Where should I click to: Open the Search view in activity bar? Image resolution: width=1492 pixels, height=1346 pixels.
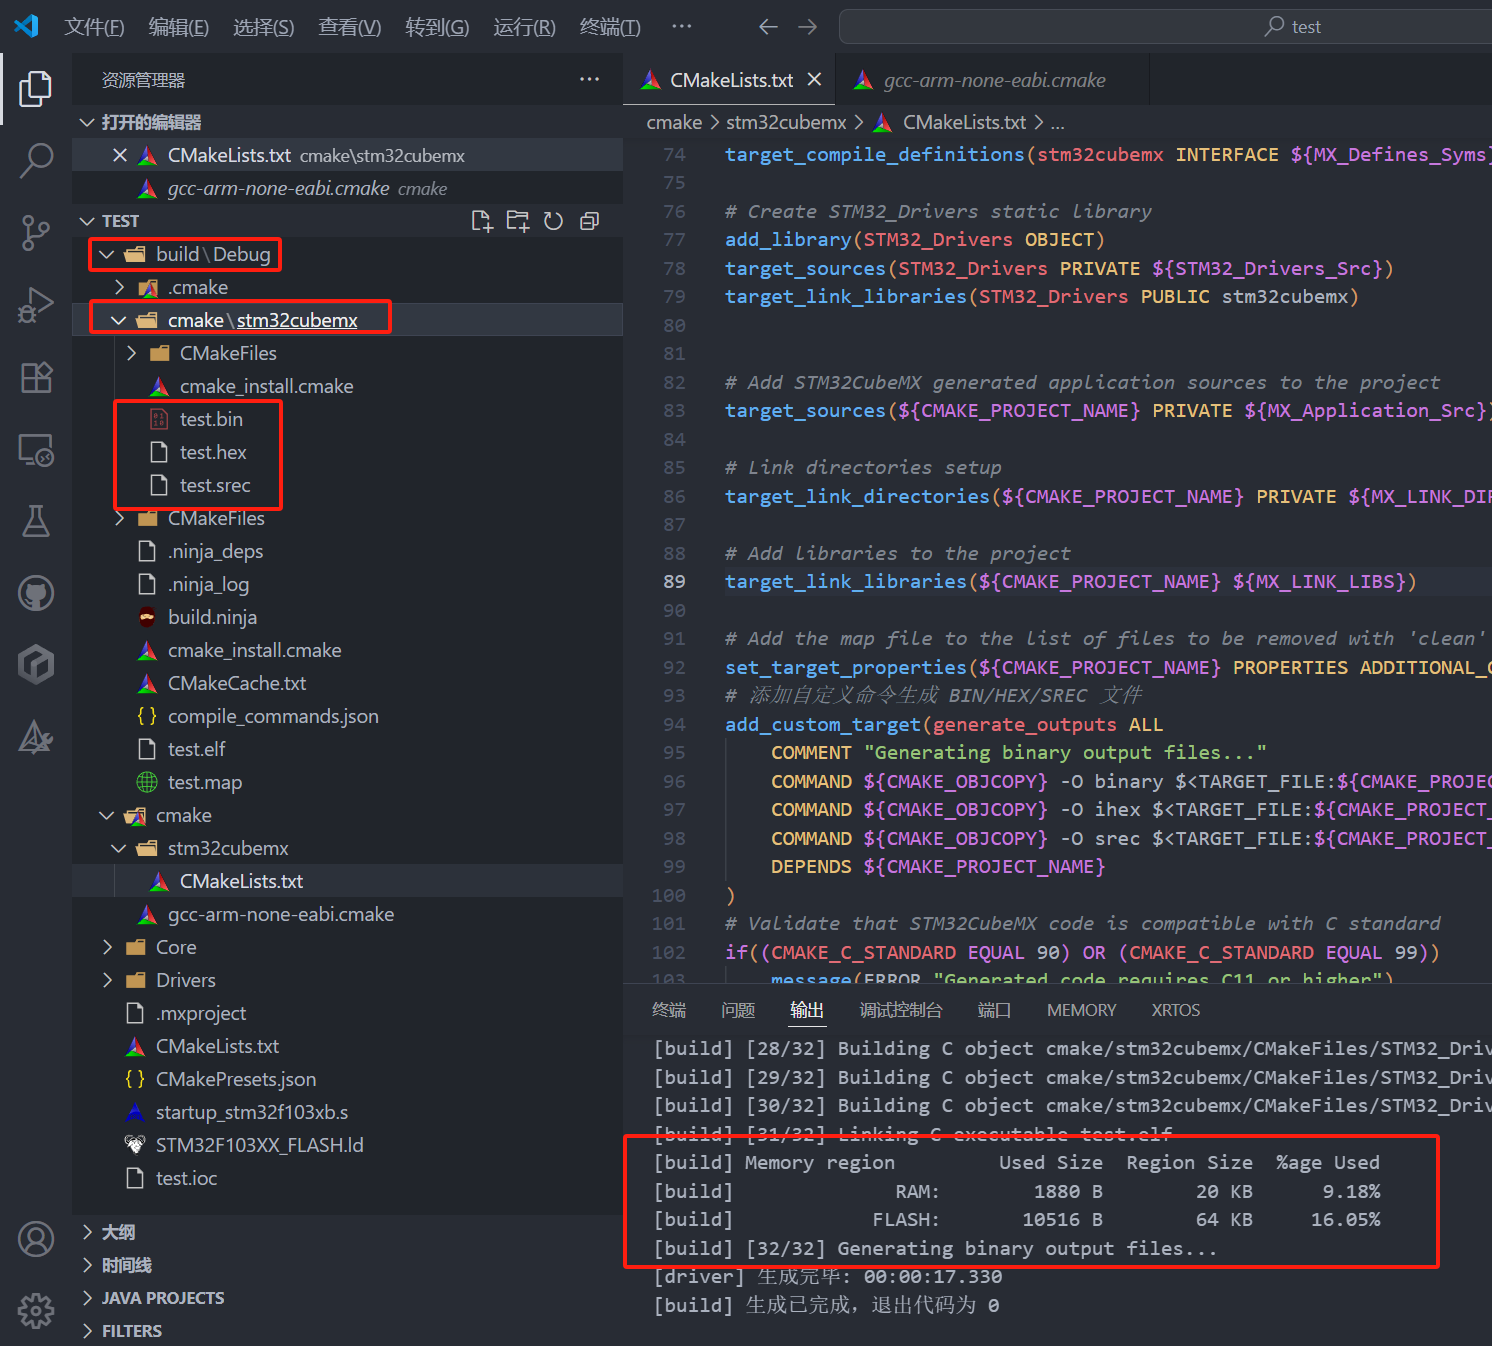coord(36,160)
